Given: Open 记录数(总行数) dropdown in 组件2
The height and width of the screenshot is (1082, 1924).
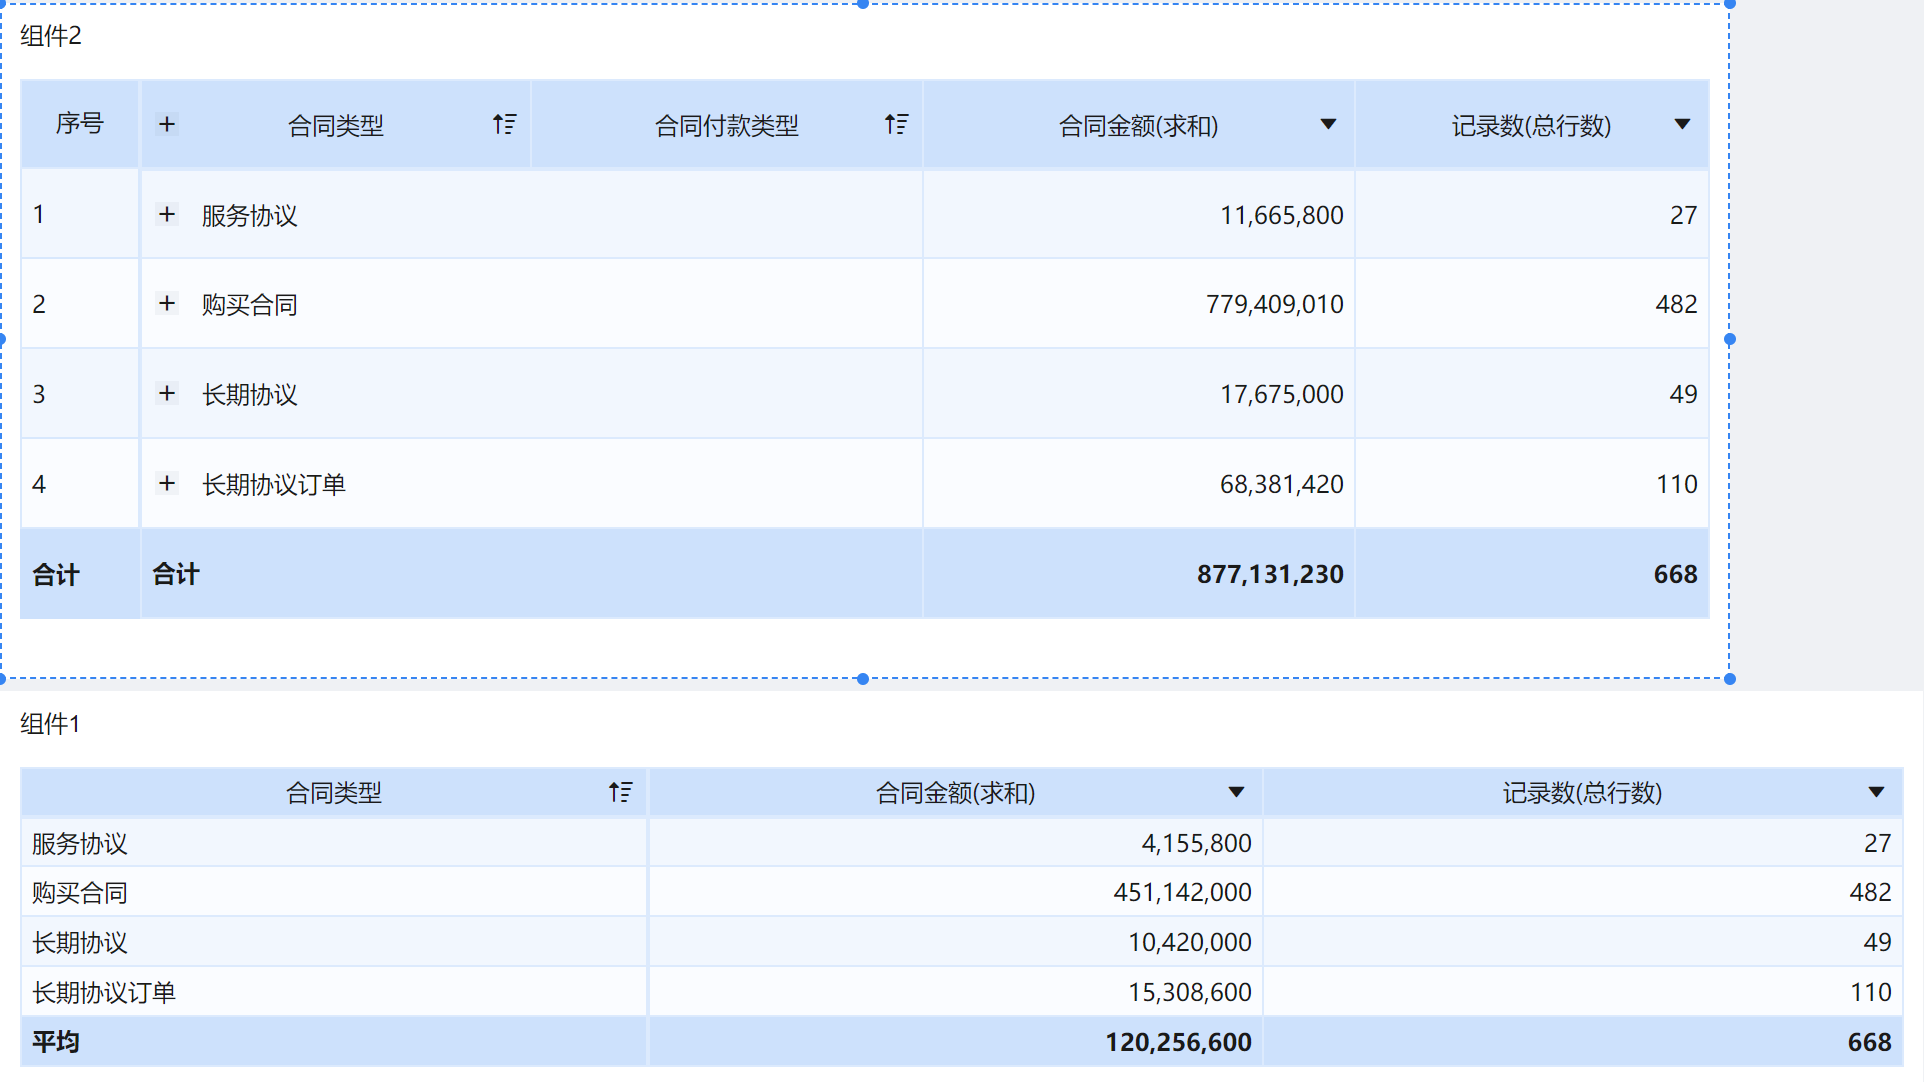Looking at the screenshot, I should coord(1682,124).
